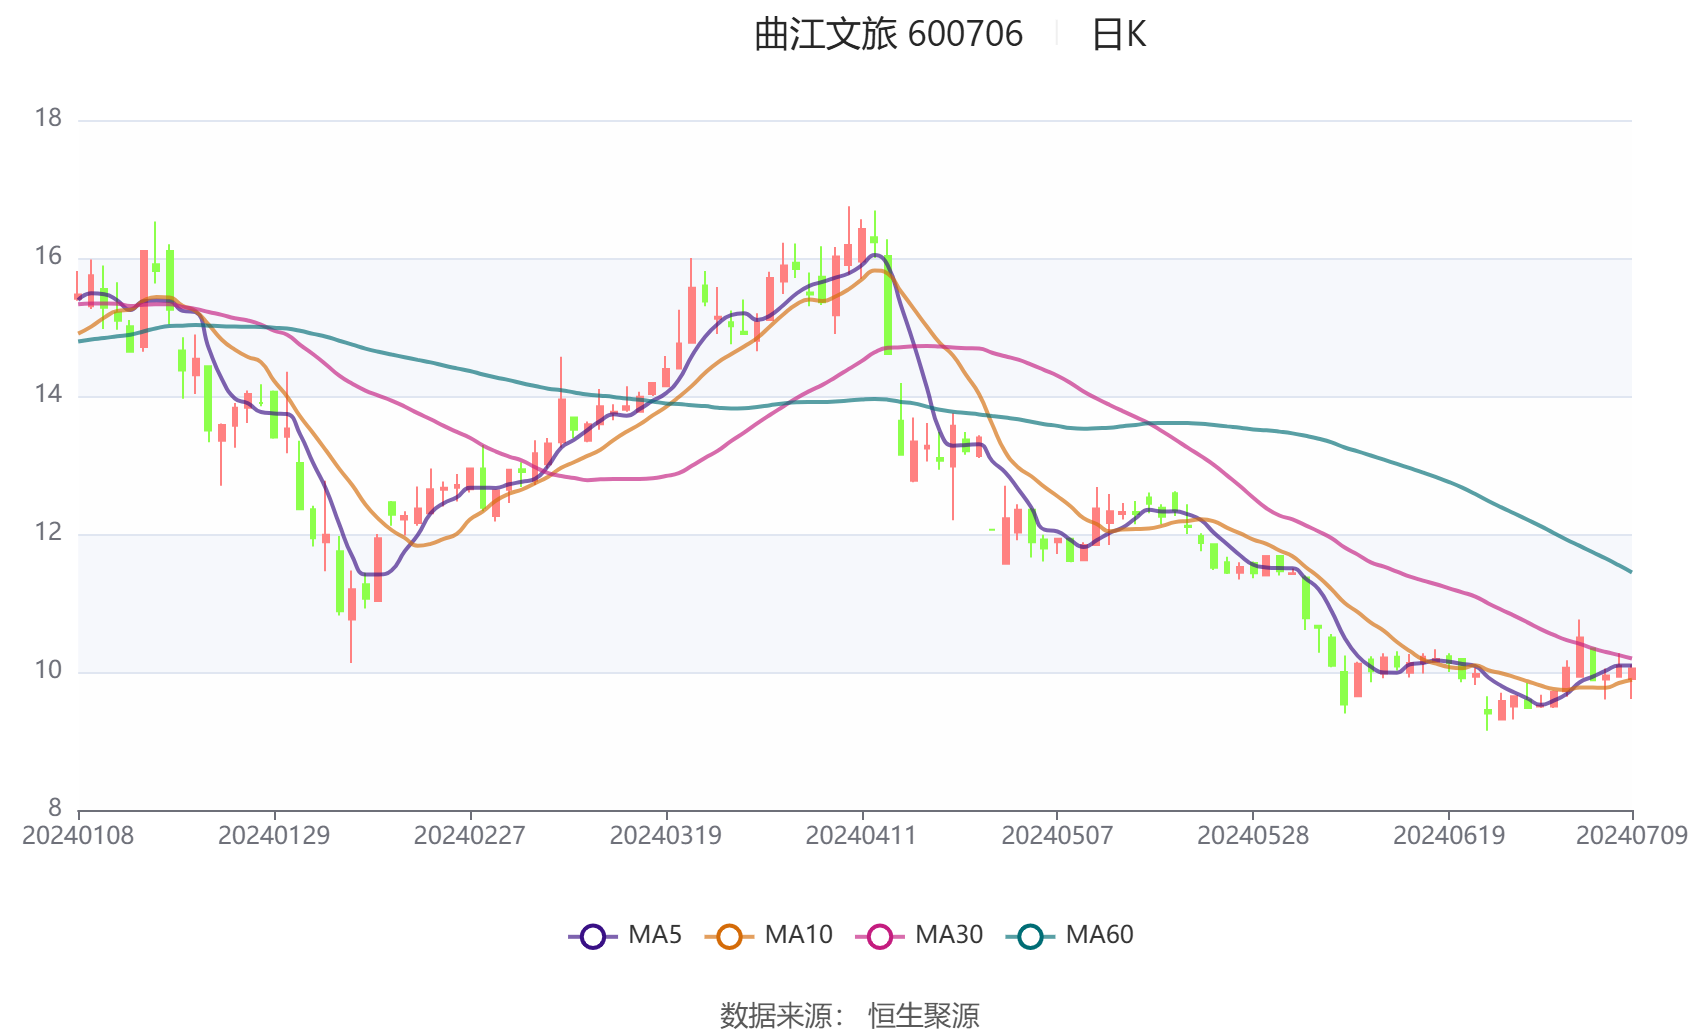Click the x-axis date label 20240528
Image resolution: width=1700 pixels, height=1034 pixels.
pyautogui.click(x=1253, y=836)
